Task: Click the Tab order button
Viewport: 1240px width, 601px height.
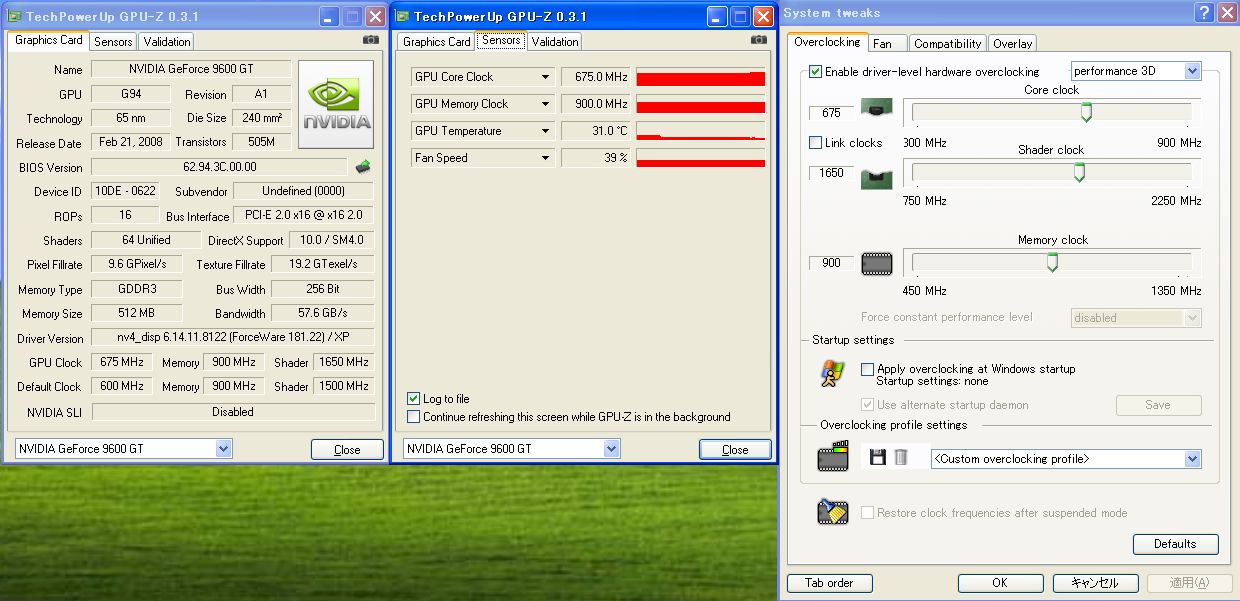Action: [829, 583]
